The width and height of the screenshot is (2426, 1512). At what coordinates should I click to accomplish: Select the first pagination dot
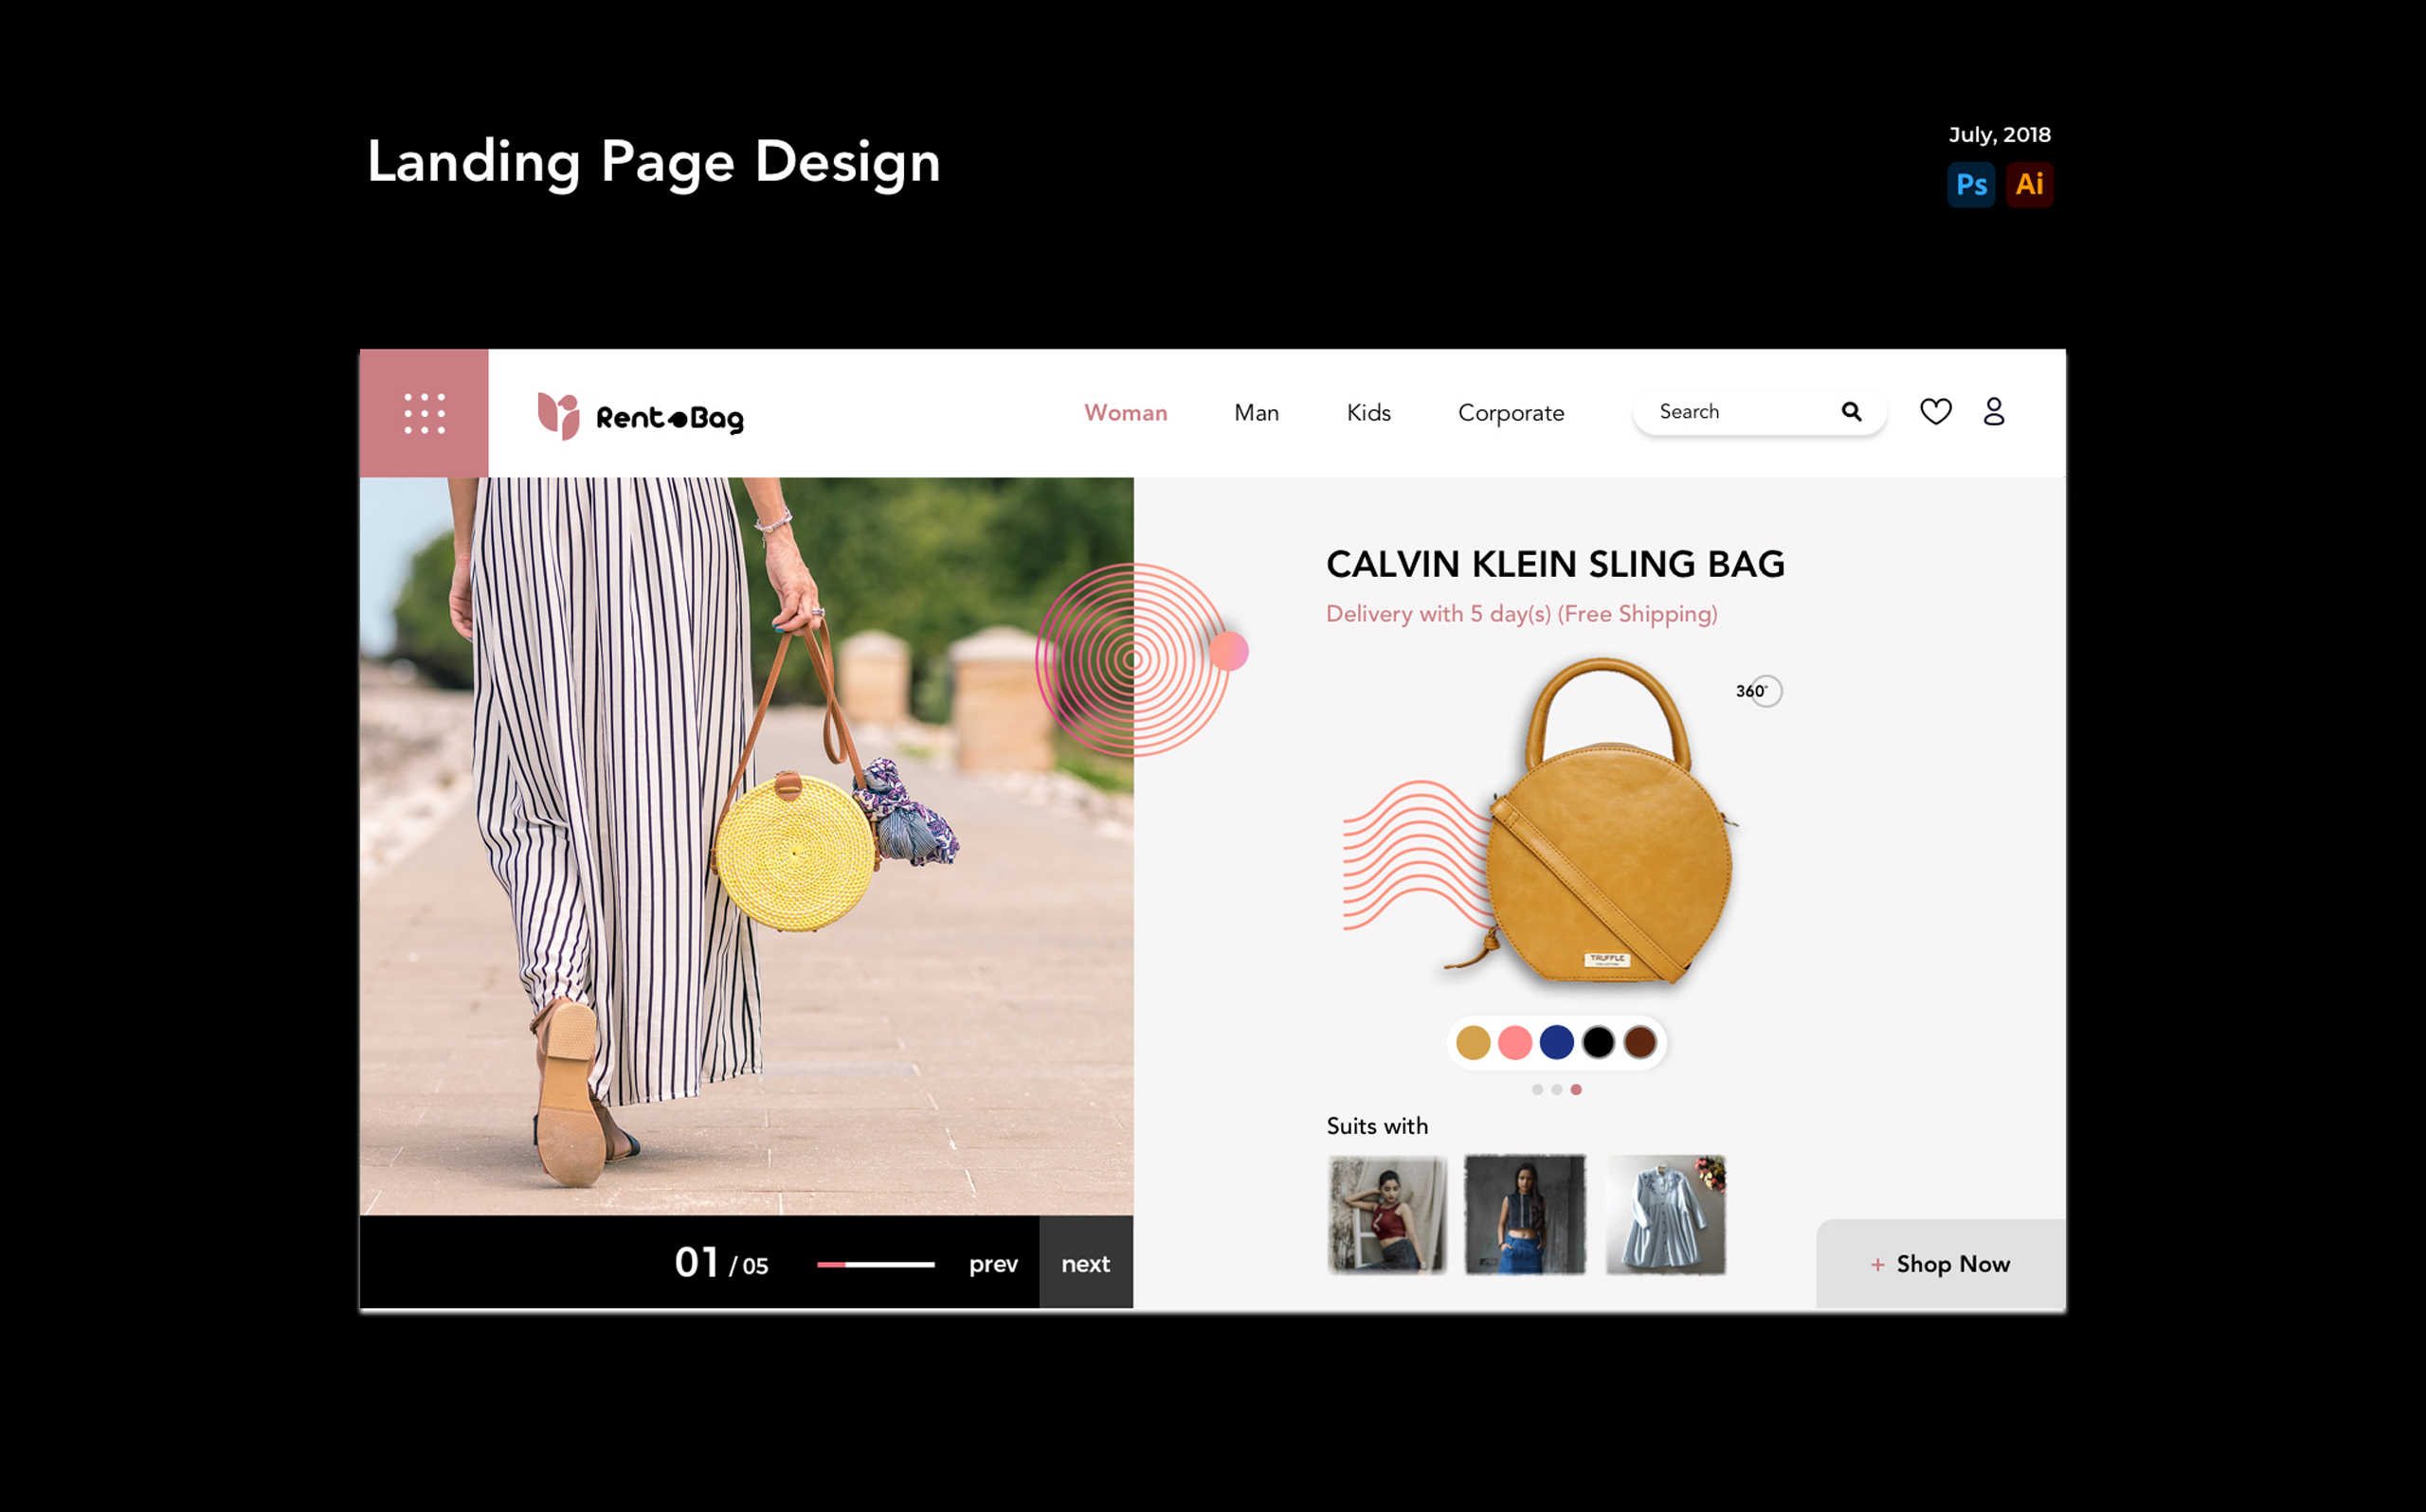pos(1537,1090)
